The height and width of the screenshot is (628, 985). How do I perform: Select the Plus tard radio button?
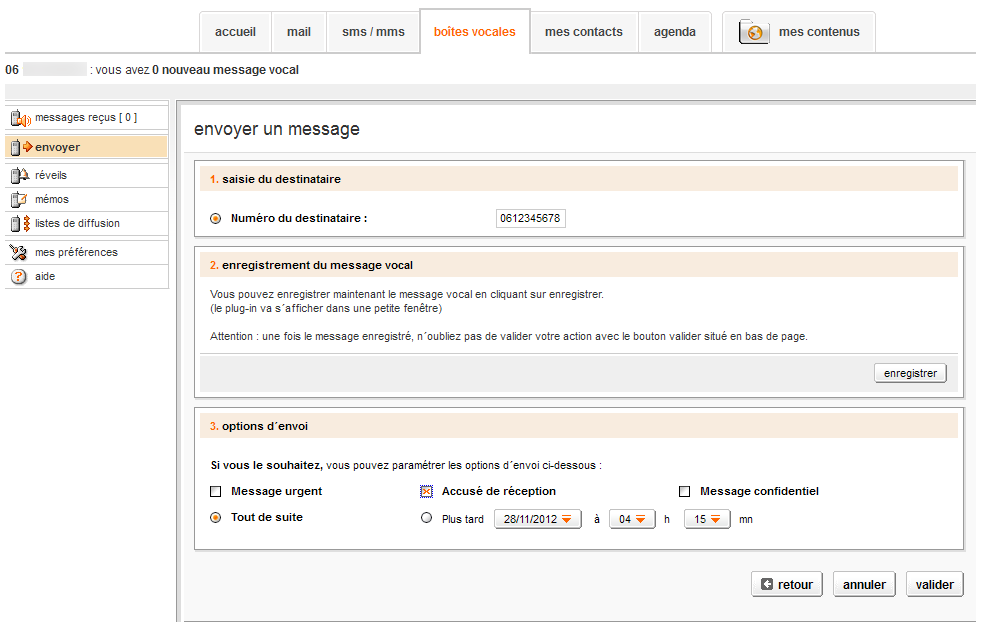point(426,518)
